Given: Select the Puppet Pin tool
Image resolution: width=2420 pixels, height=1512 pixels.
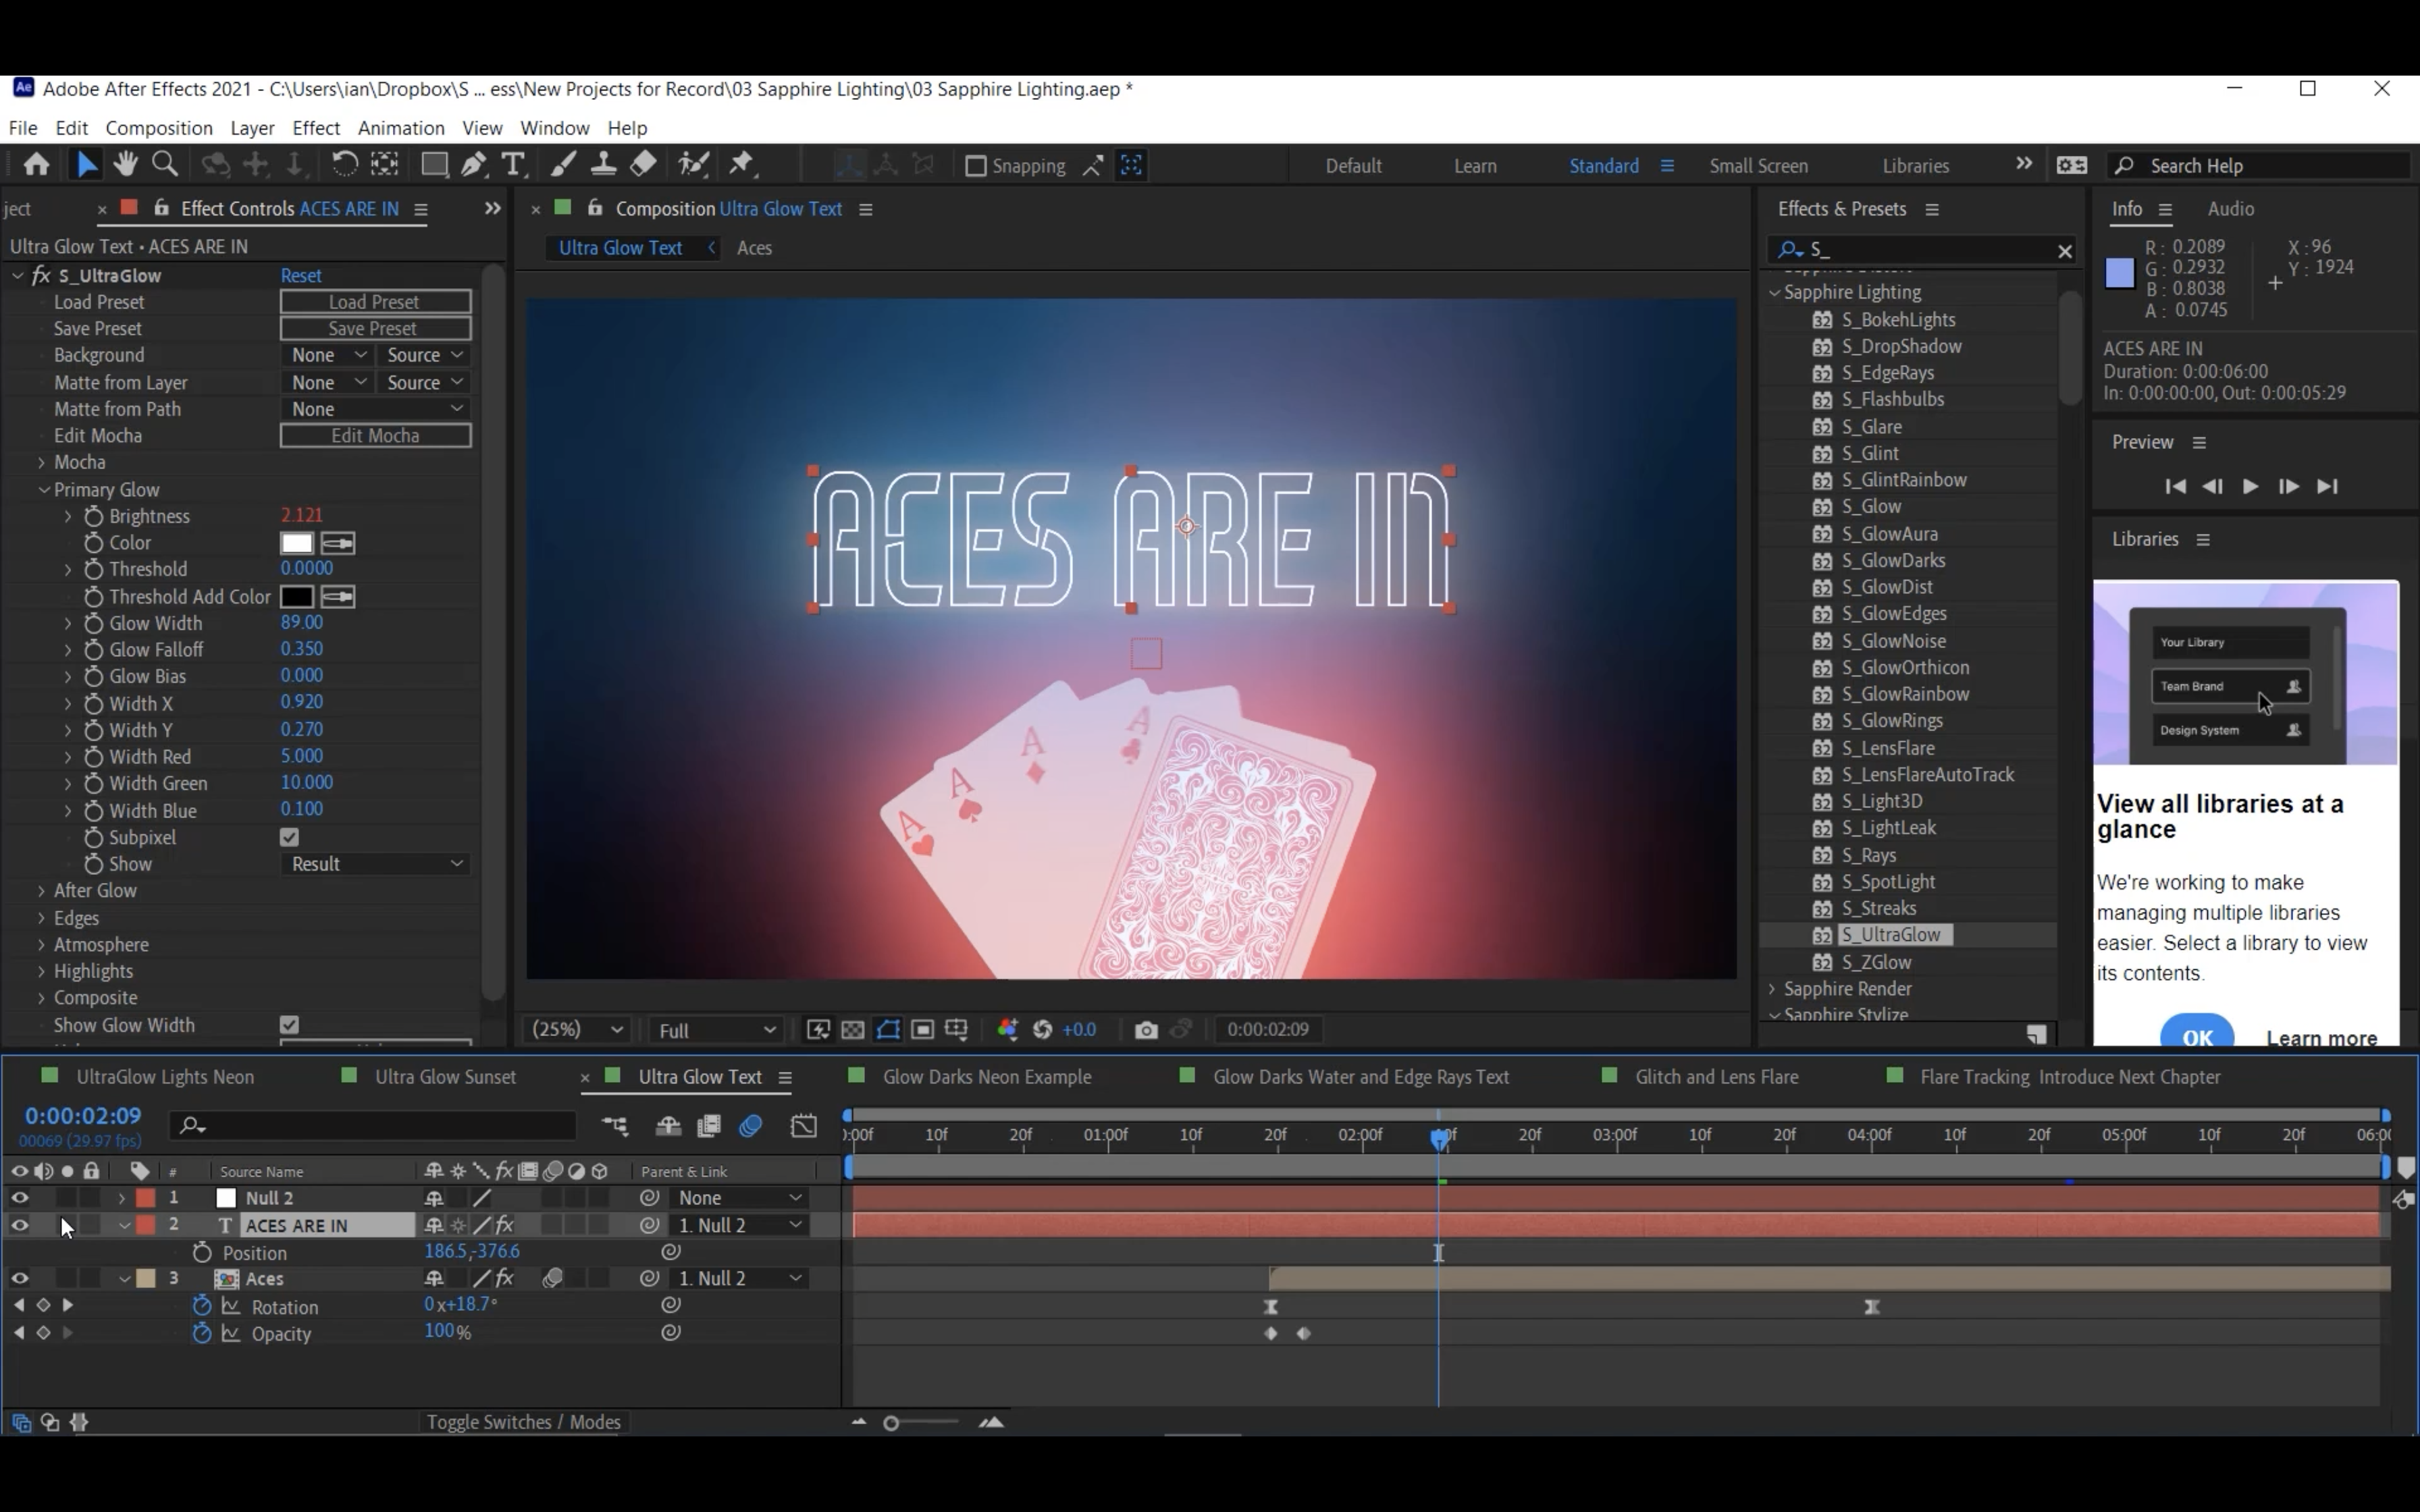Looking at the screenshot, I should tap(741, 165).
